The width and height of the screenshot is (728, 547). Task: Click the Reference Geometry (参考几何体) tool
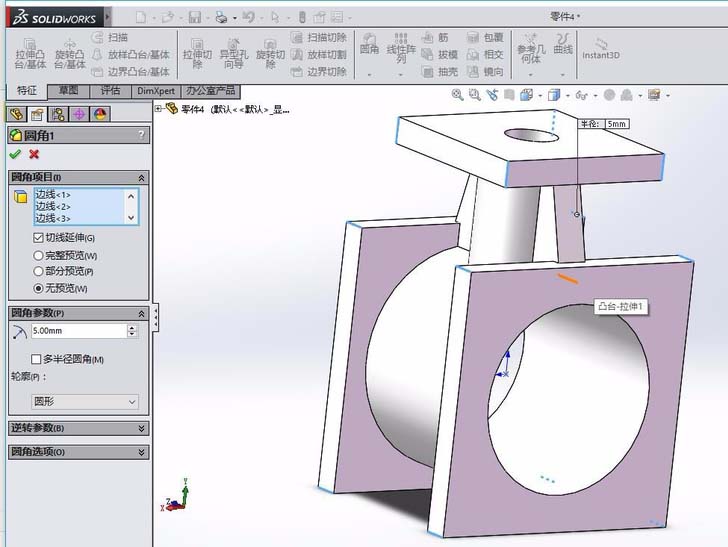click(x=530, y=48)
